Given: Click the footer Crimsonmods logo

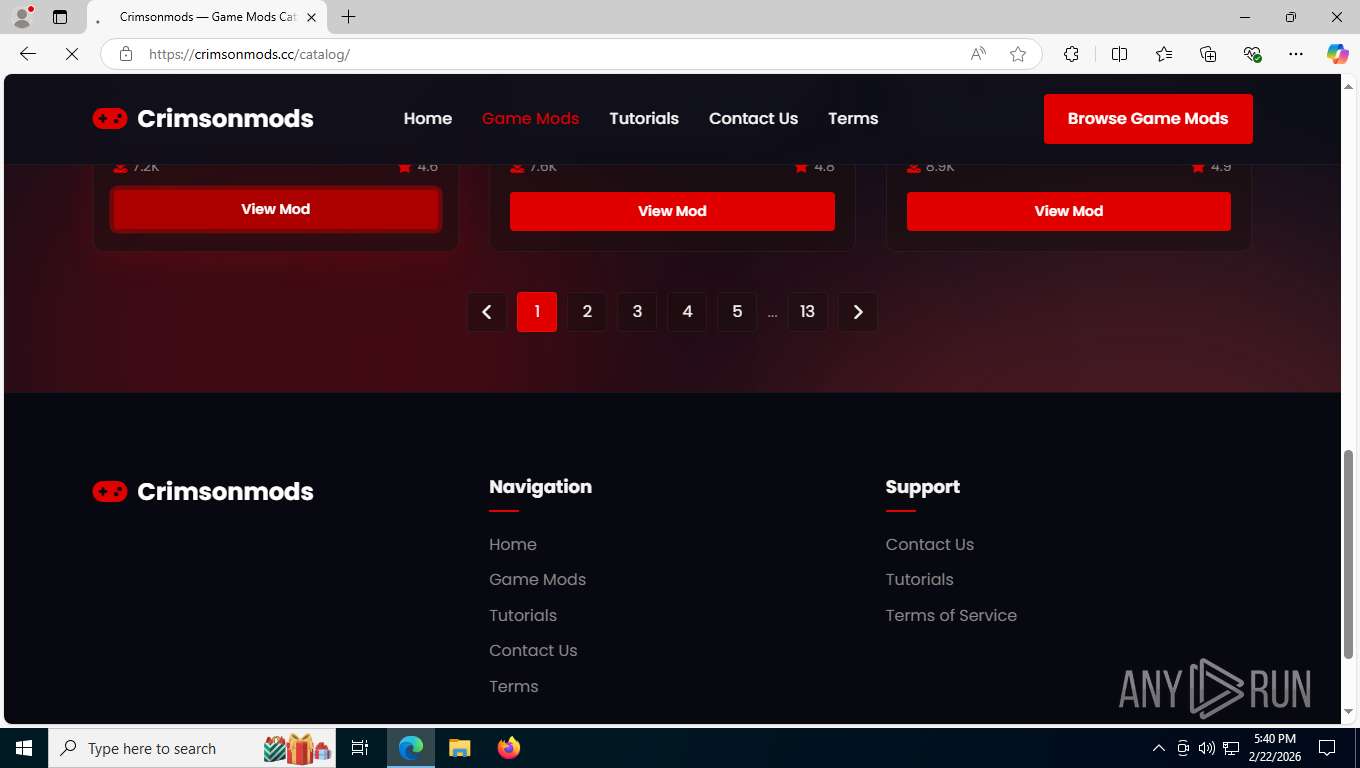Looking at the screenshot, I should click(x=203, y=491).
